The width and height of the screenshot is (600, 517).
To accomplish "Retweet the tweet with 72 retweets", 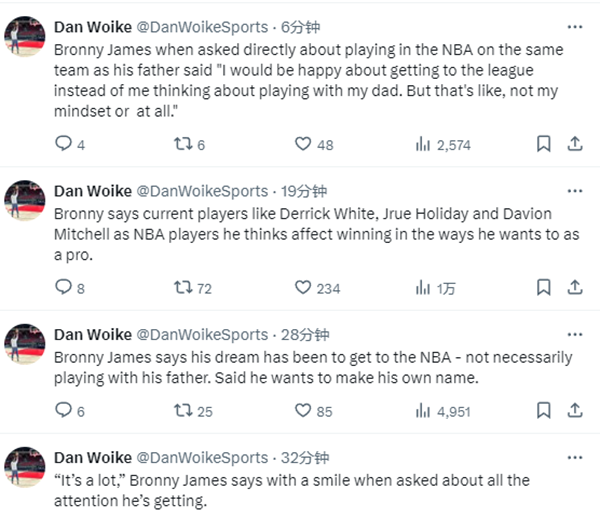I will pos(182,288).
